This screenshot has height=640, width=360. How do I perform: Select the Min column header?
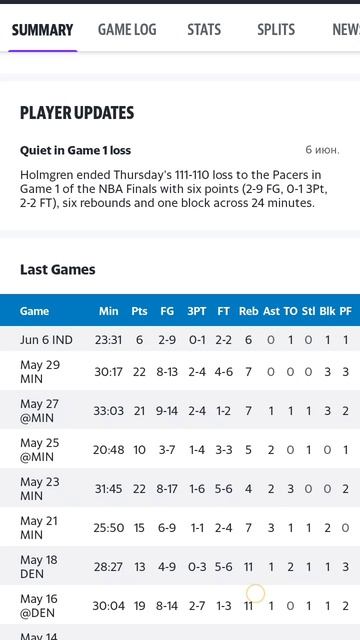point(108,311)
